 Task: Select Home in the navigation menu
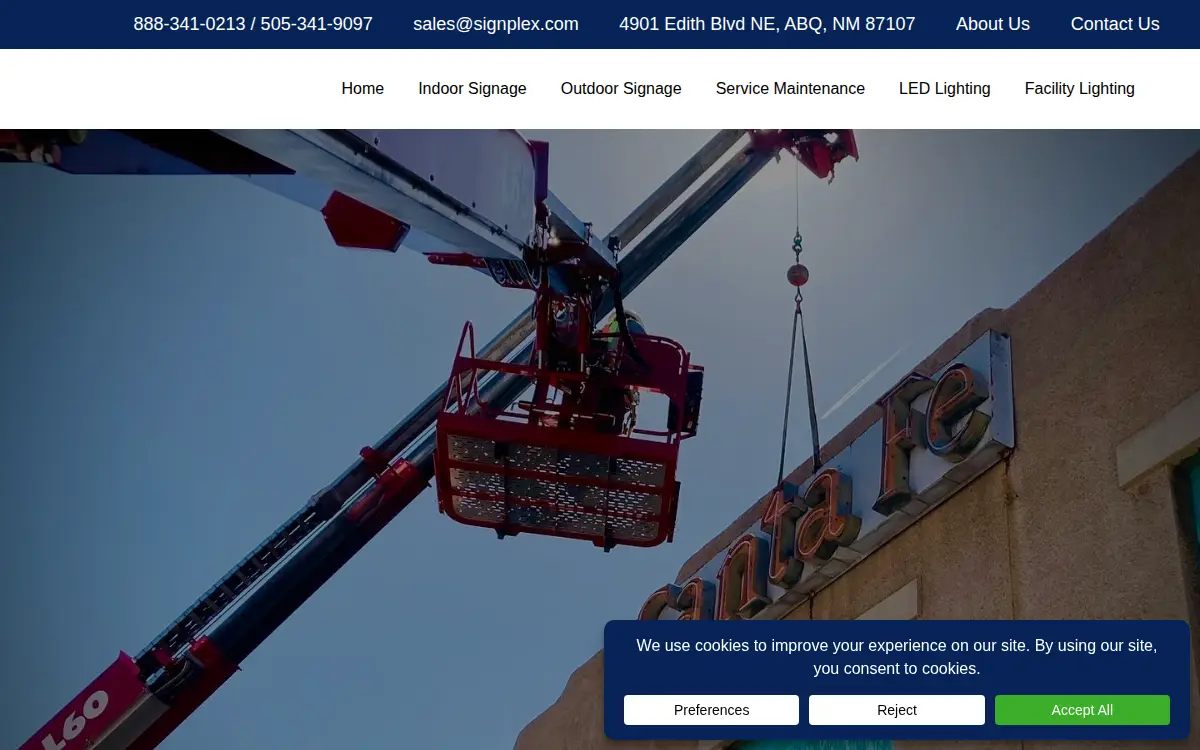[x=363, y=89]
